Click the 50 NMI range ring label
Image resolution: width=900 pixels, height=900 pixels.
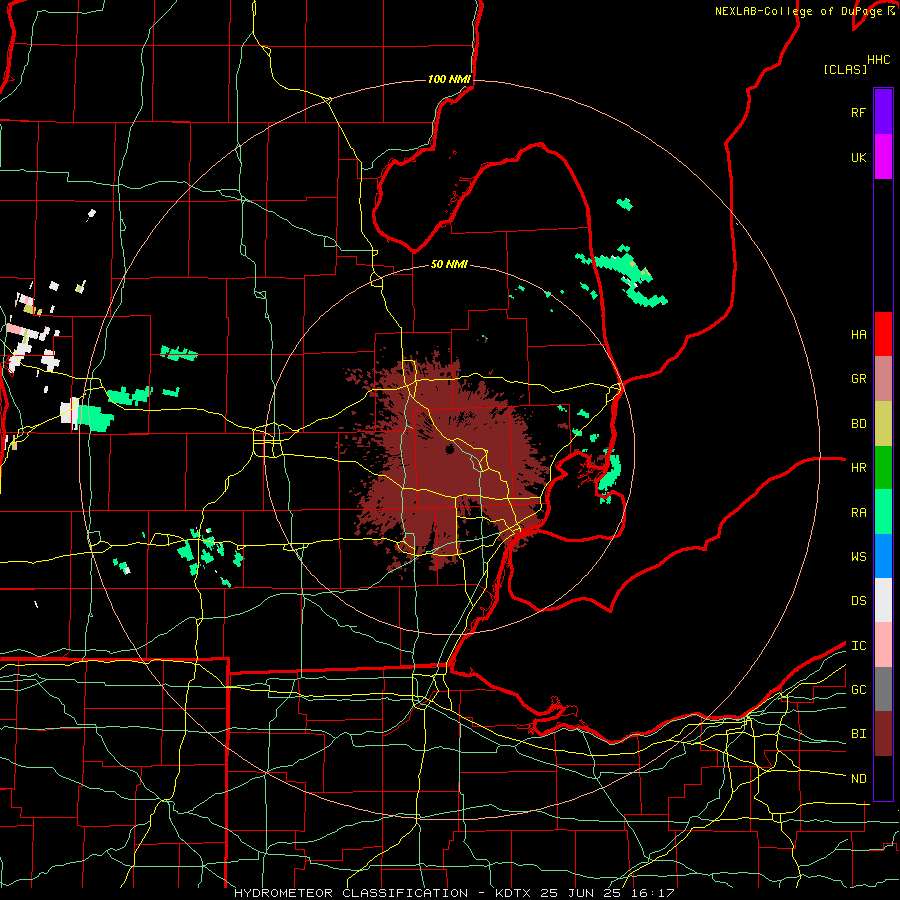tap(449, 264)
